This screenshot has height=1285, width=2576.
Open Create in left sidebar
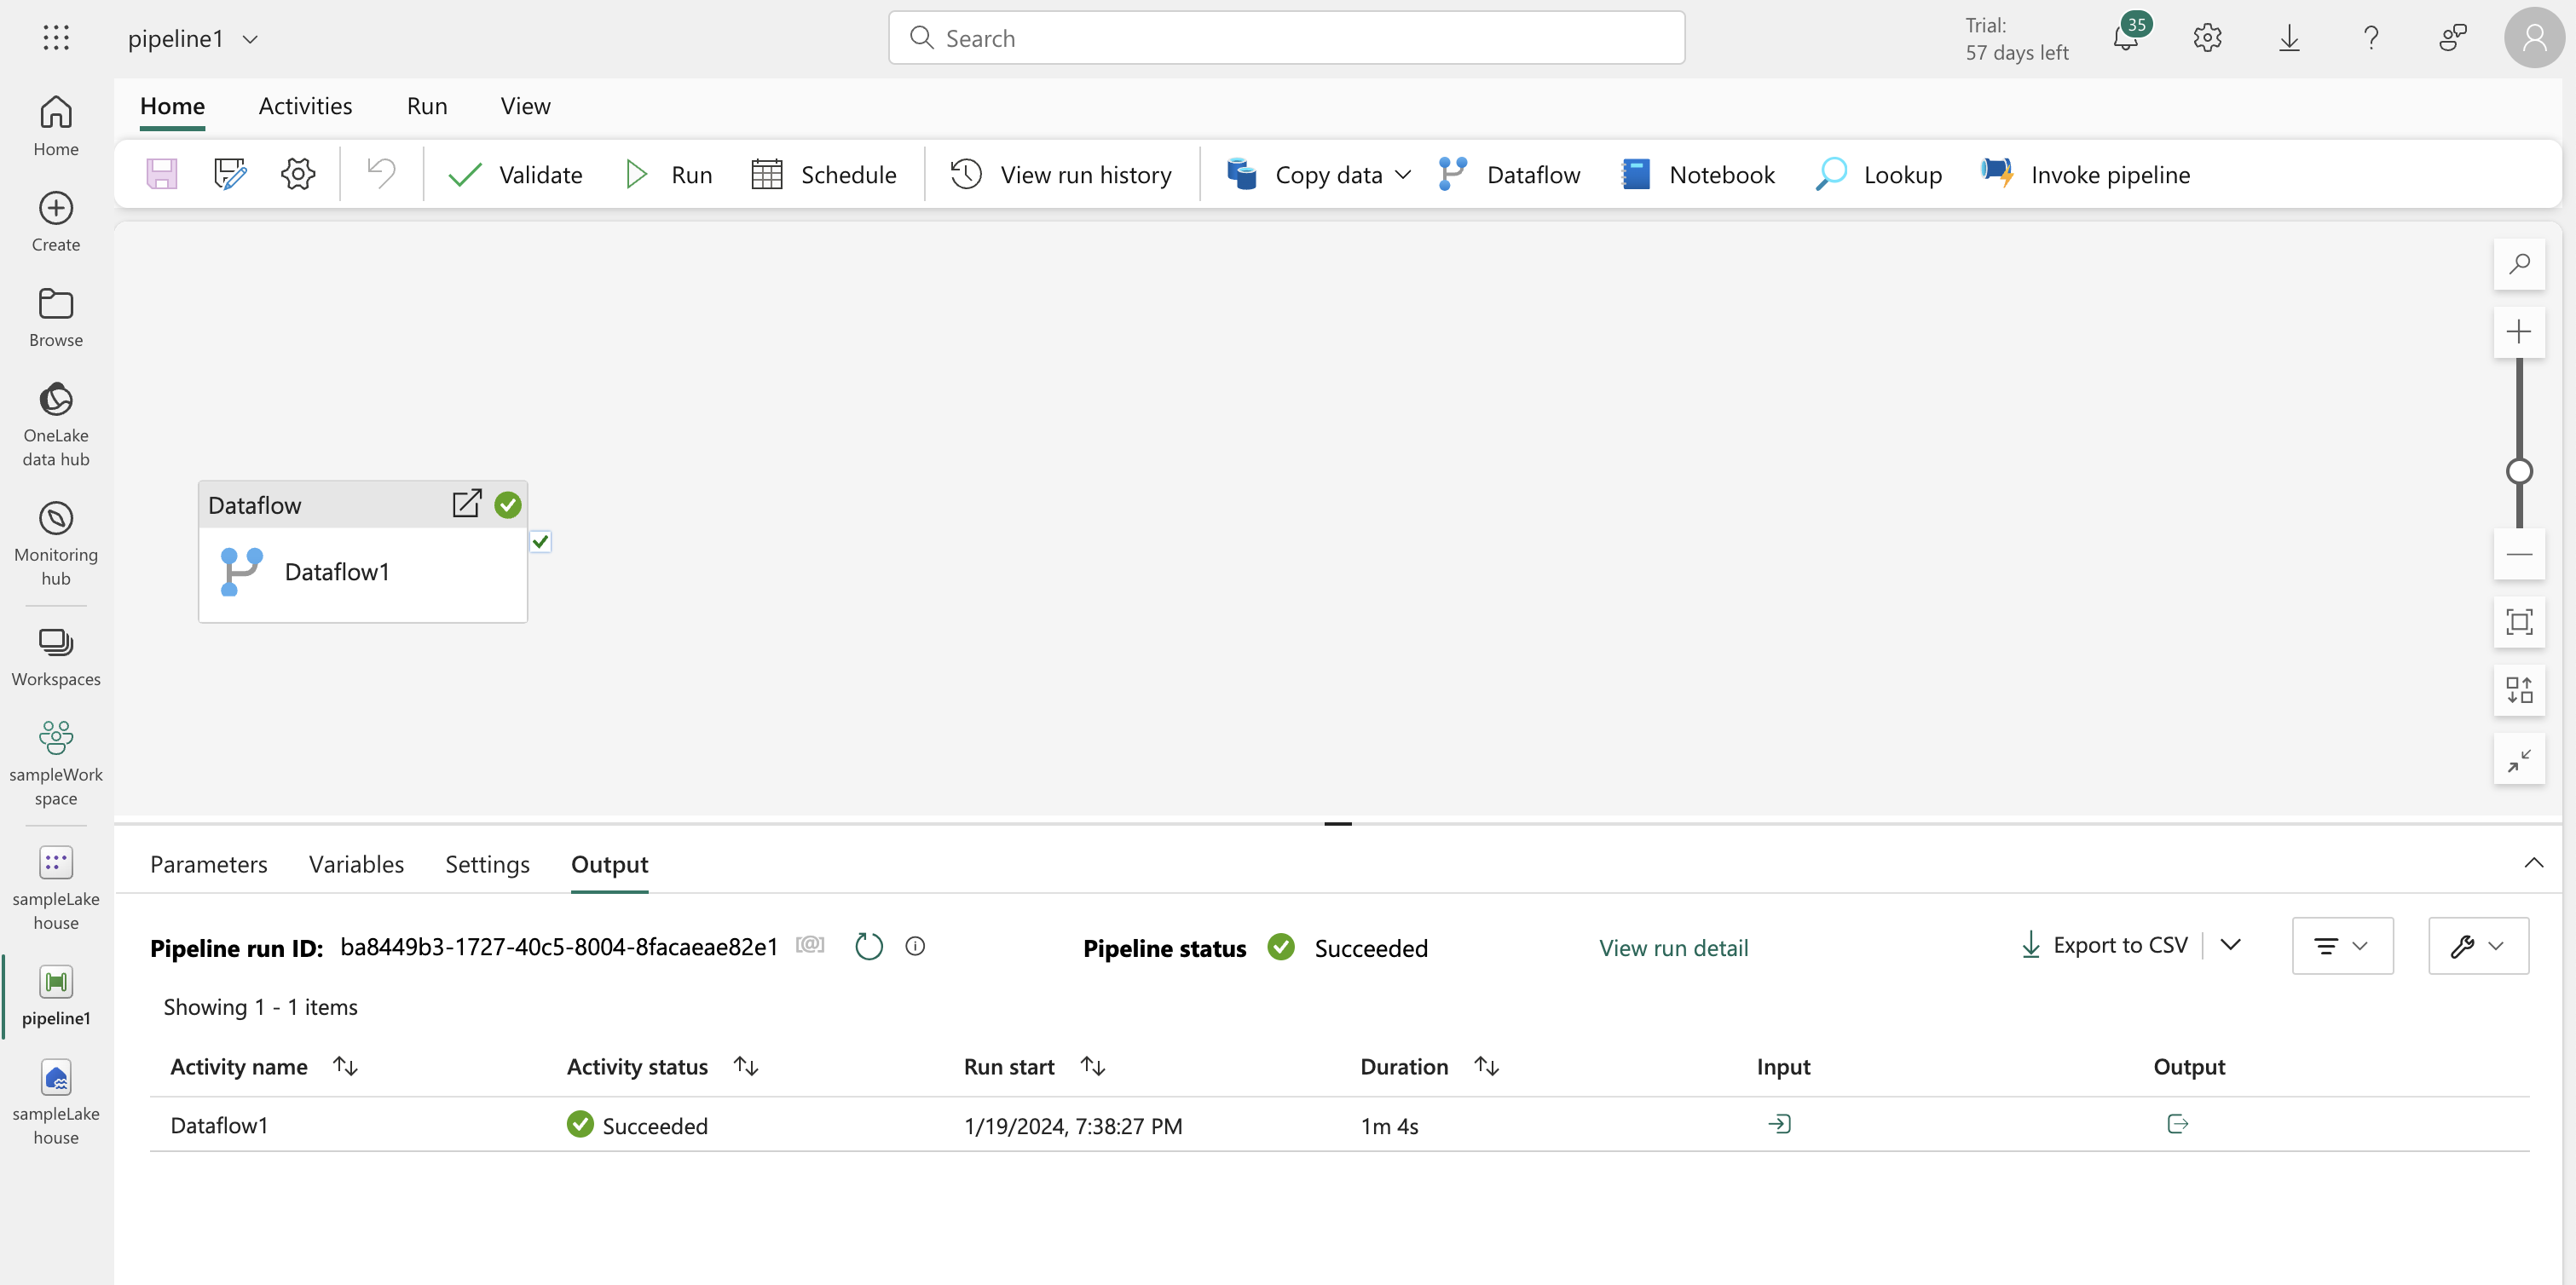coord(56,222)
